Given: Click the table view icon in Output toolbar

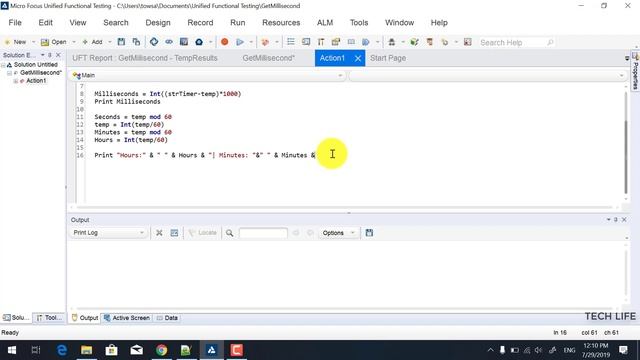Looking at the screenshot, I should [174, 233].
